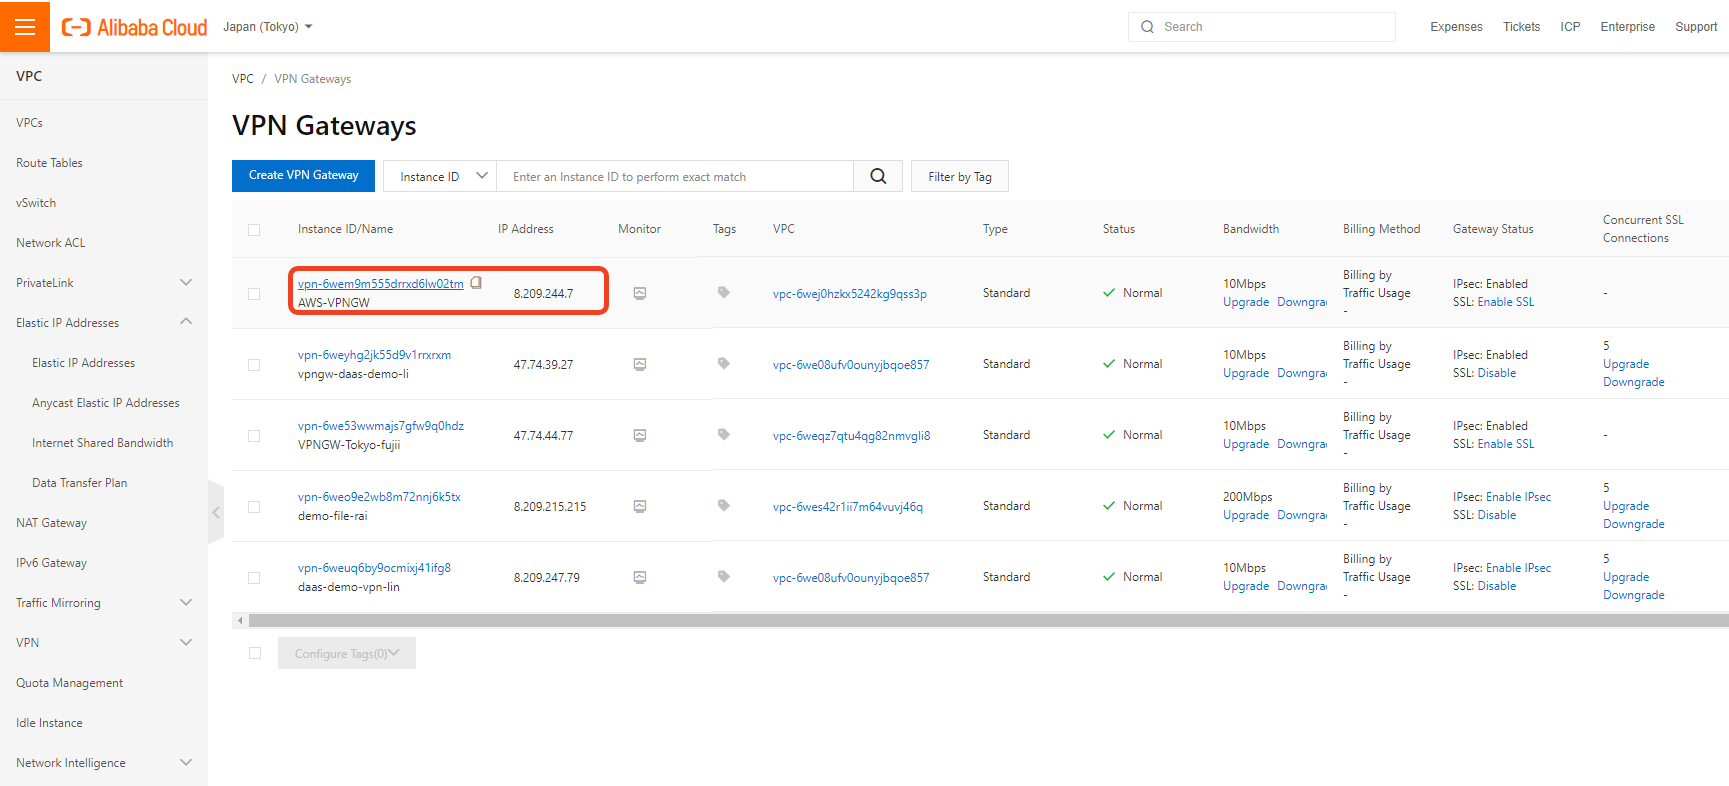Click the horizontal table scrollbar
Image resolution: width=1729 pixels, height=786 pixels.
pos(988,621)
